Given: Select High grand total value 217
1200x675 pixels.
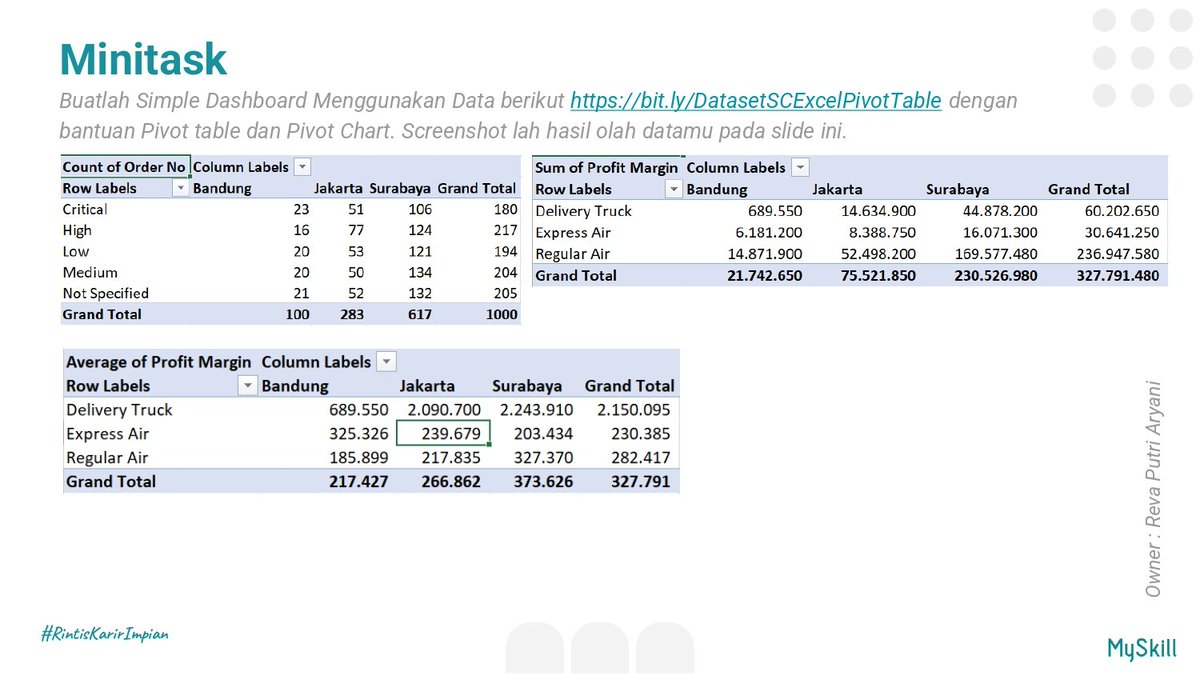Looking at the screenshot, I should pyautogui.click(x=506, y=230).
